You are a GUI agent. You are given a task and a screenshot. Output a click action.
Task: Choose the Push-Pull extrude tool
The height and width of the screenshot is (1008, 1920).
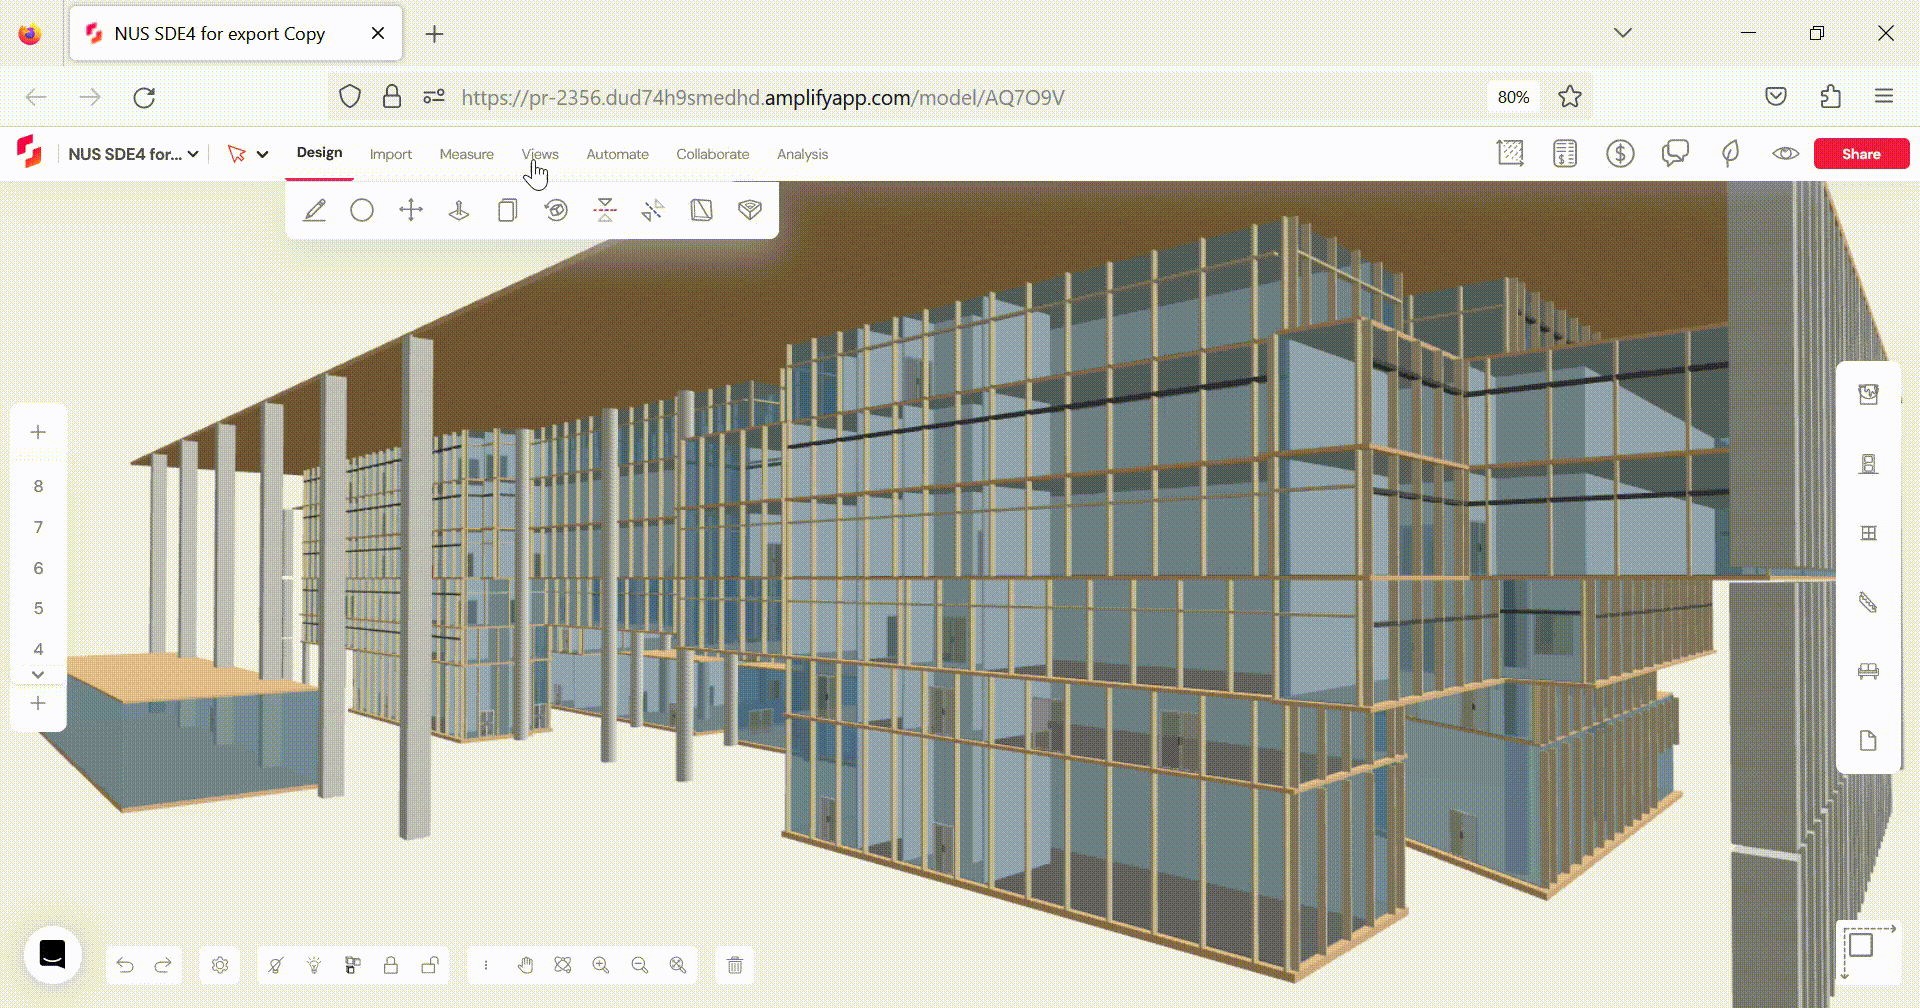(x=459, y=210)
